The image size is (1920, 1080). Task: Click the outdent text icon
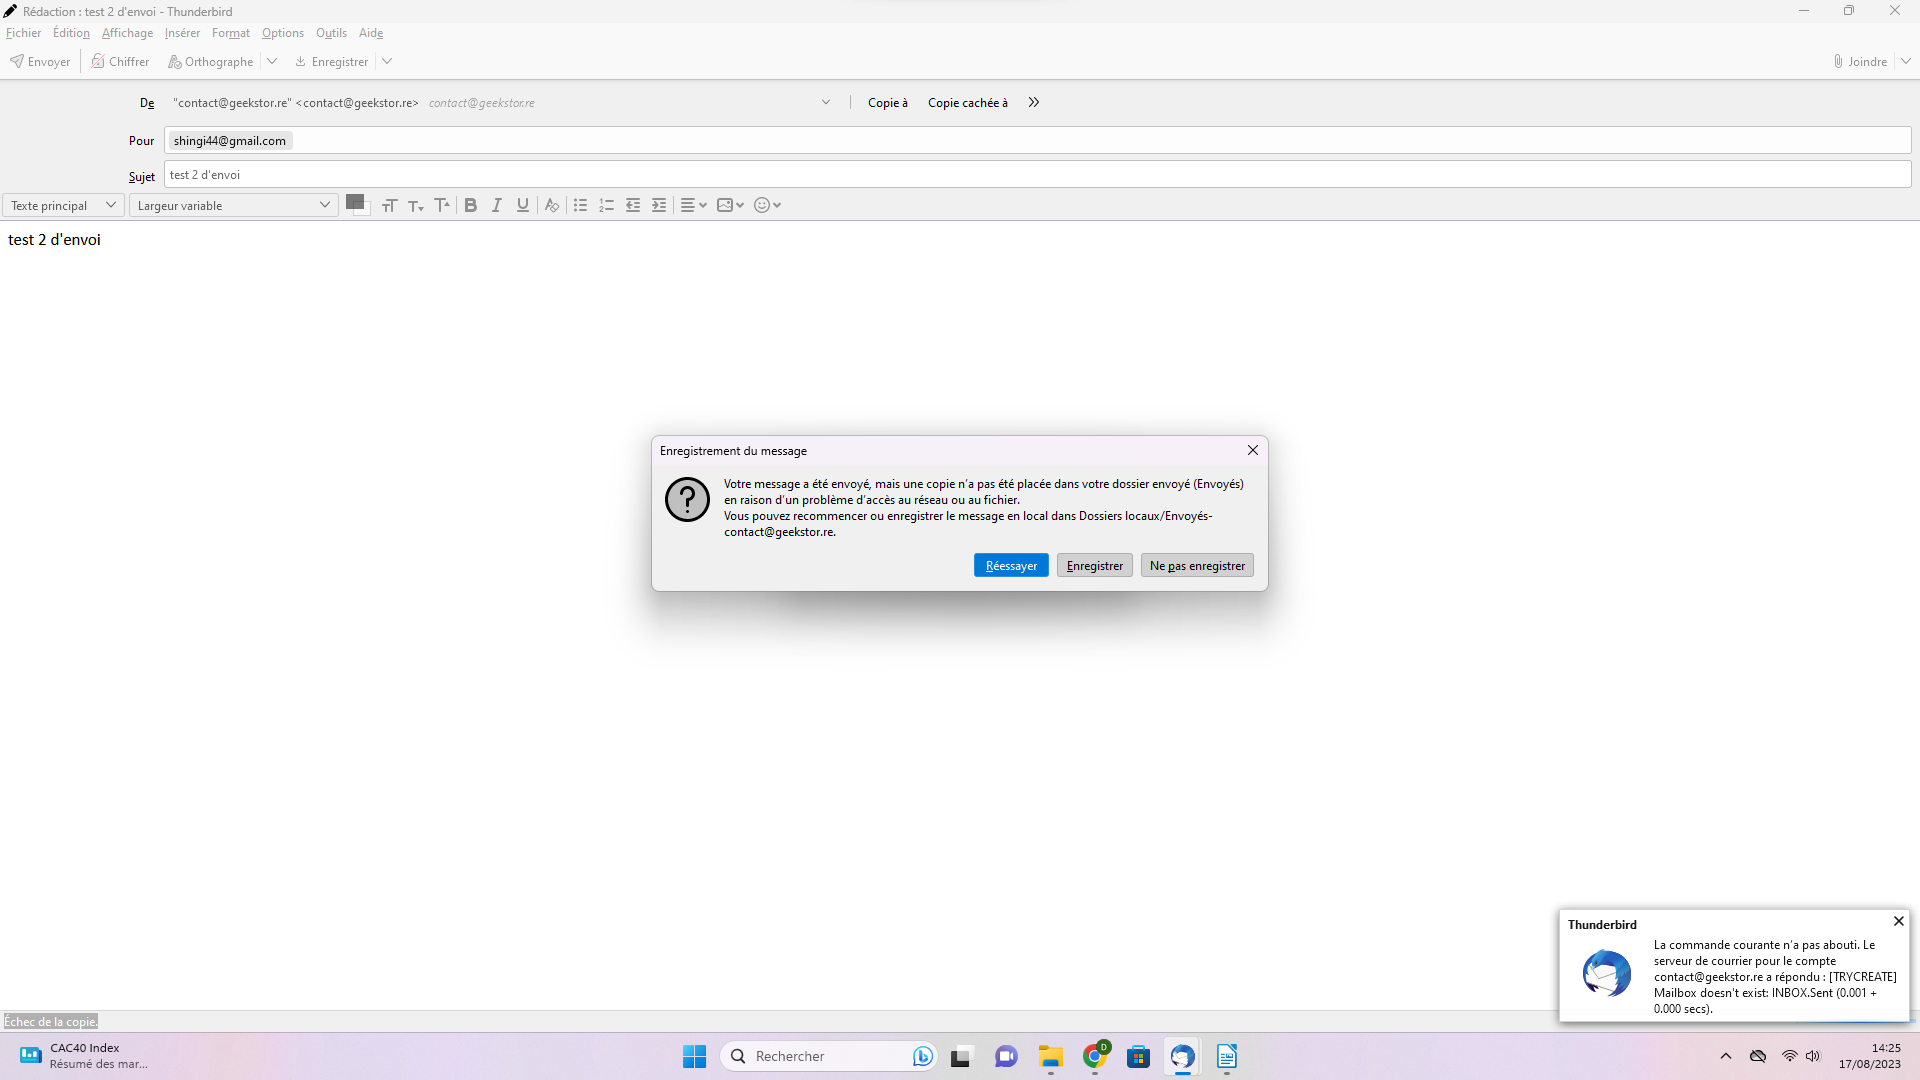[633, 205]
